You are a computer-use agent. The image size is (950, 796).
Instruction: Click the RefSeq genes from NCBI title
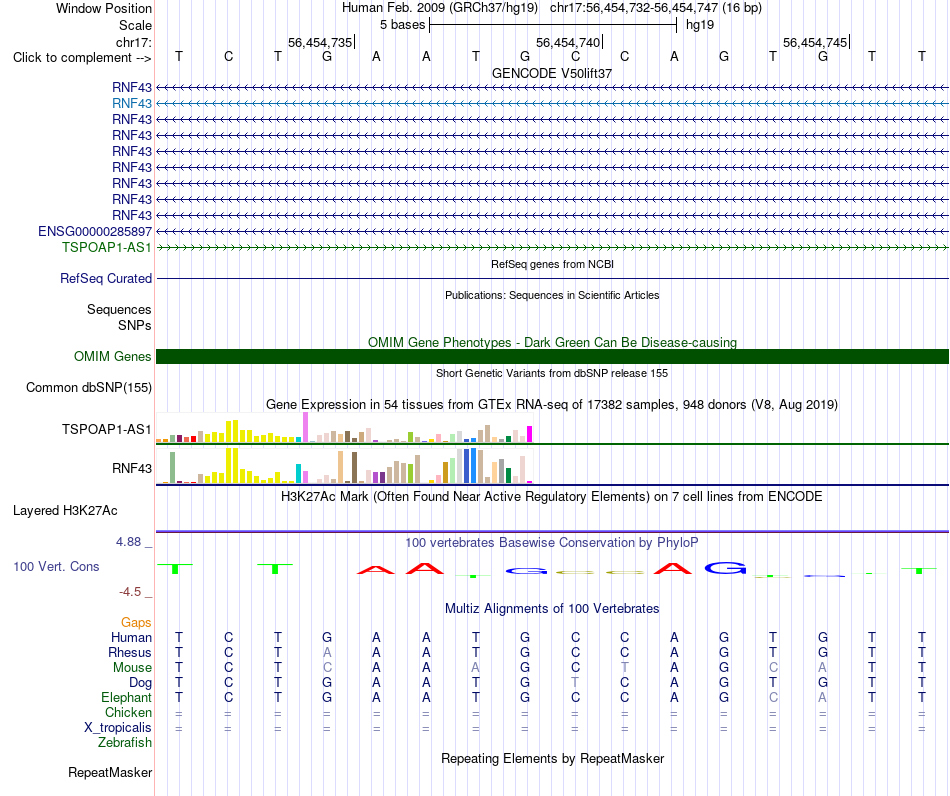[x=552, y=264]
